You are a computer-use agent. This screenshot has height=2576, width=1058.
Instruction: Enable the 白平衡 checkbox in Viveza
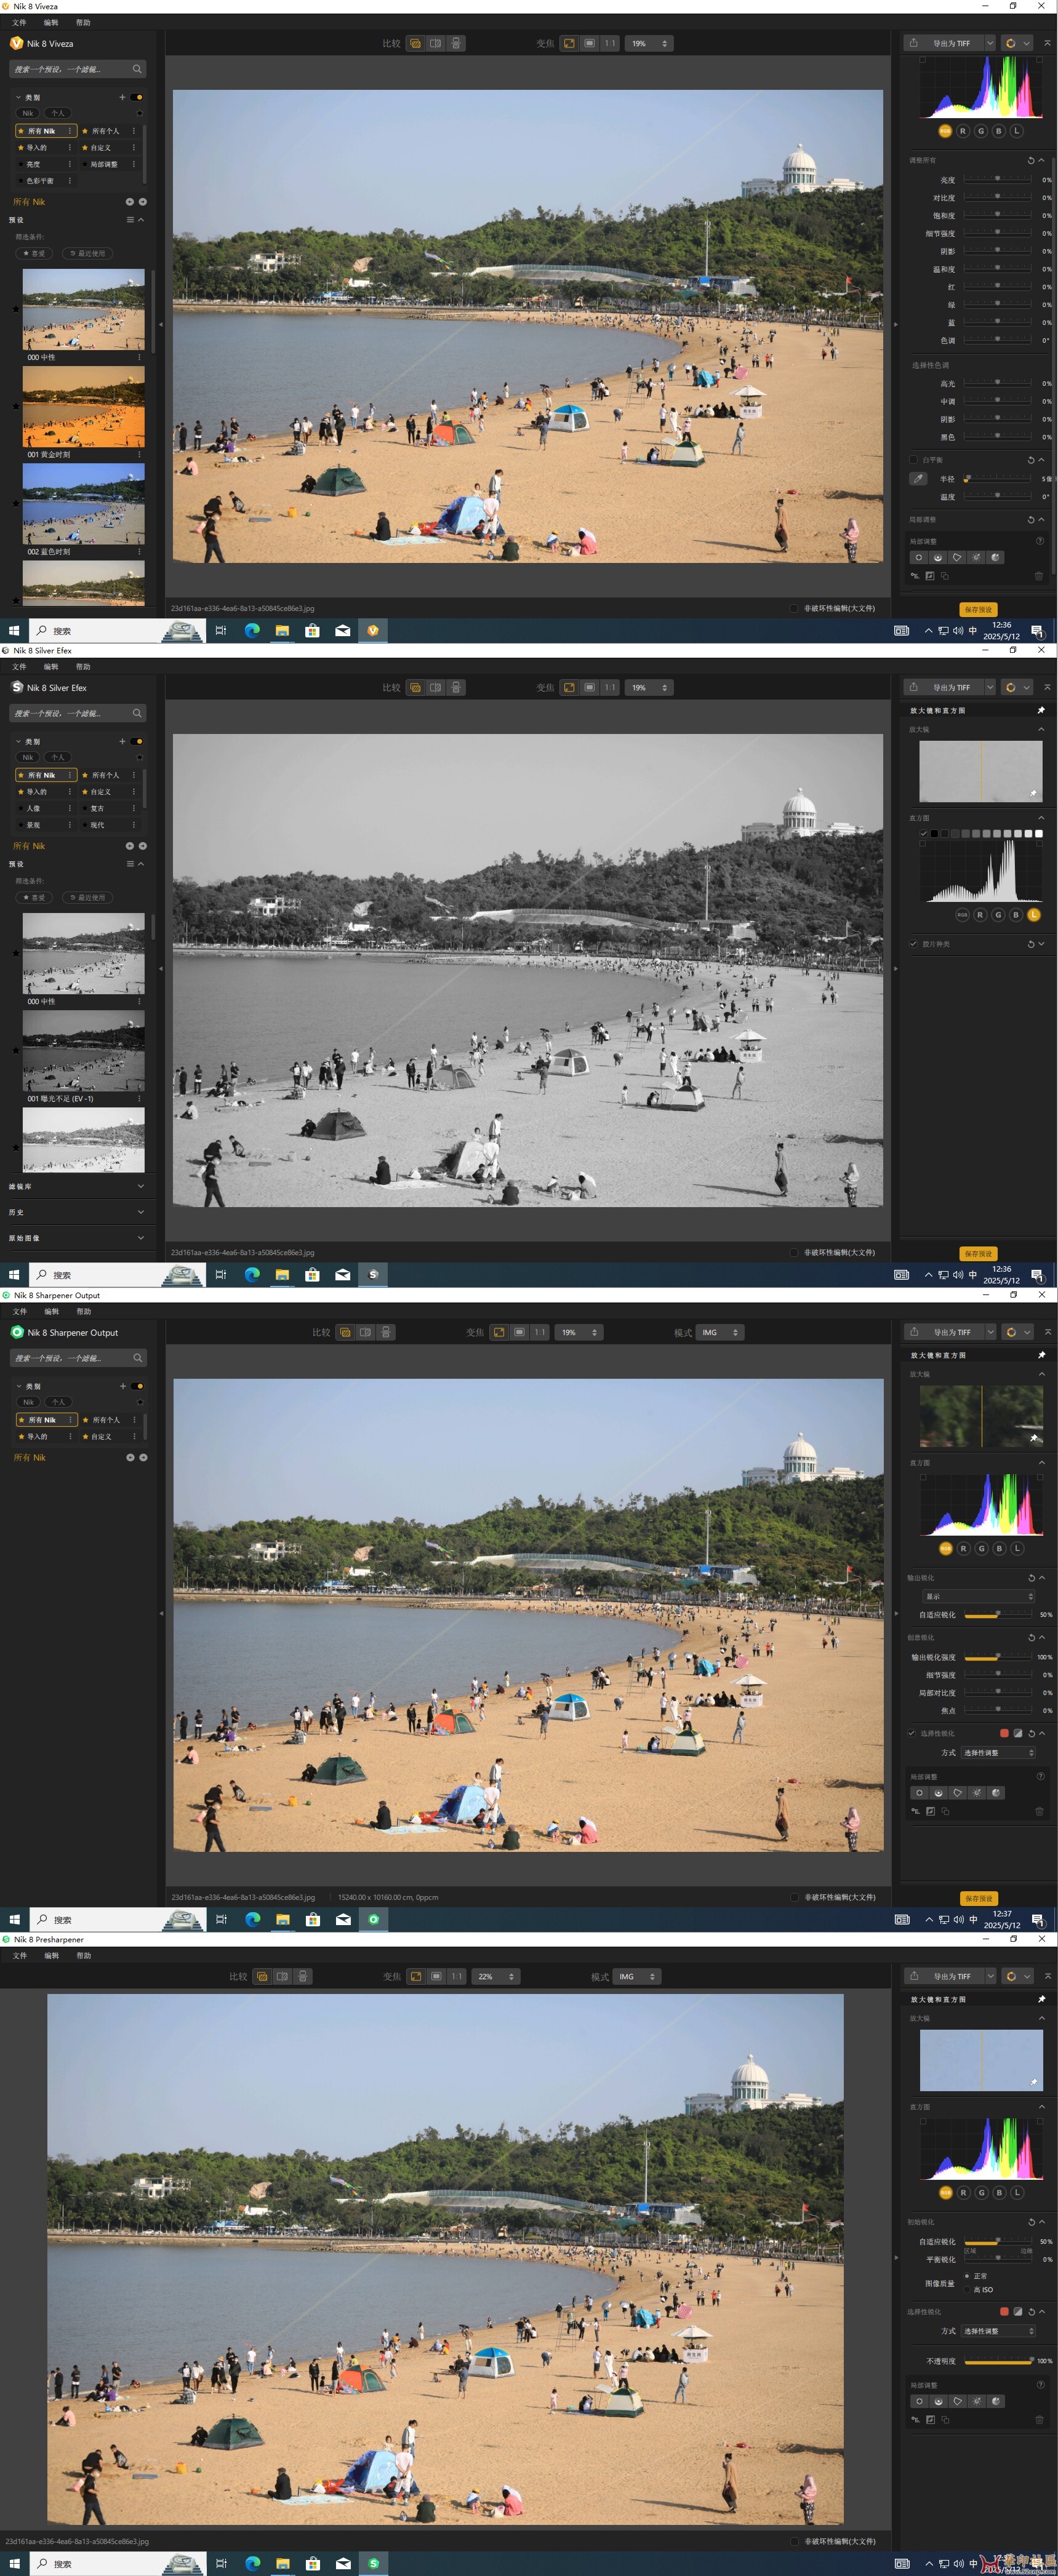(x=913, y=460)
